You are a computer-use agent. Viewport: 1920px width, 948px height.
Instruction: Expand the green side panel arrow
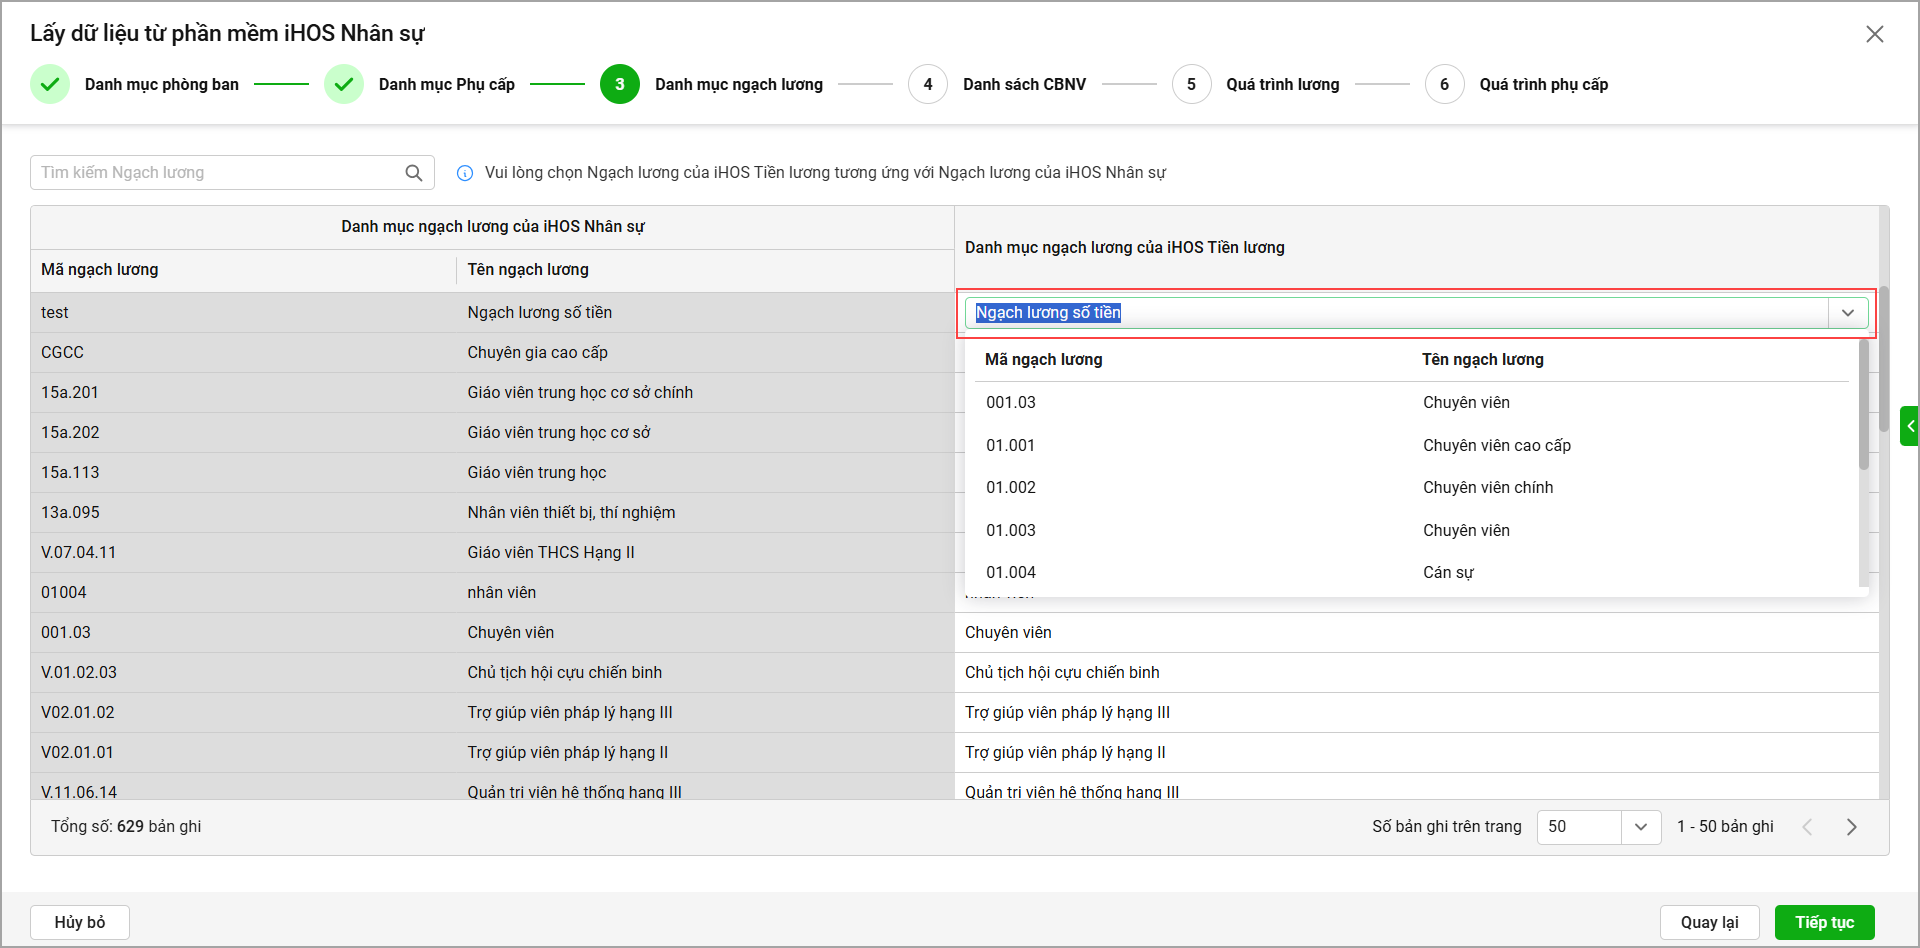pyautogui.click(x=1910, y=426)
